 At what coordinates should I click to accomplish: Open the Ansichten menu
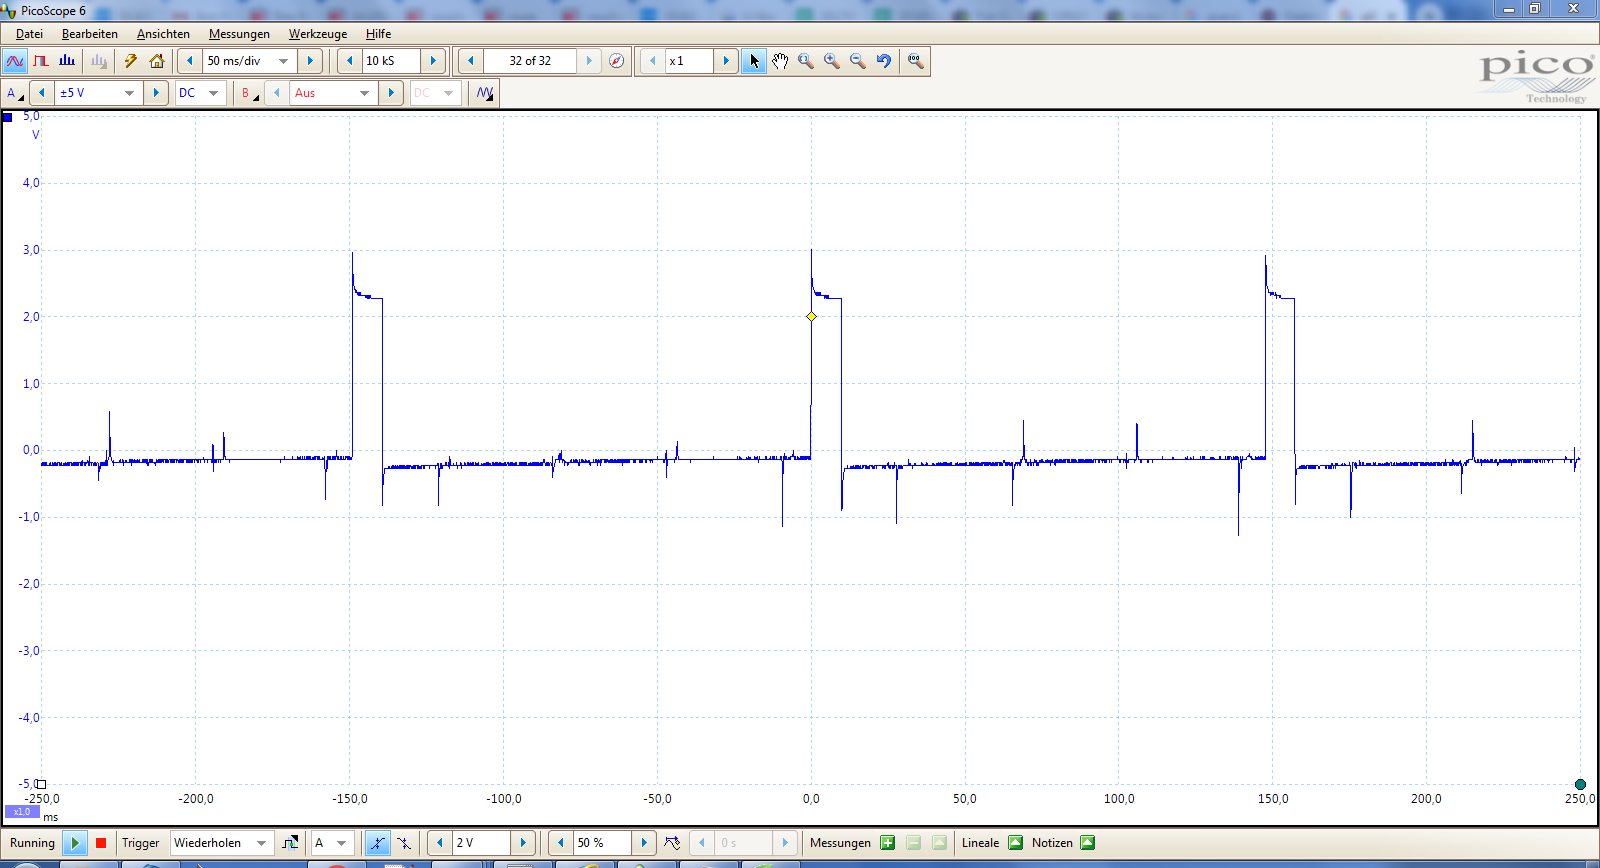pyautogui.click(x=163, y=34)
